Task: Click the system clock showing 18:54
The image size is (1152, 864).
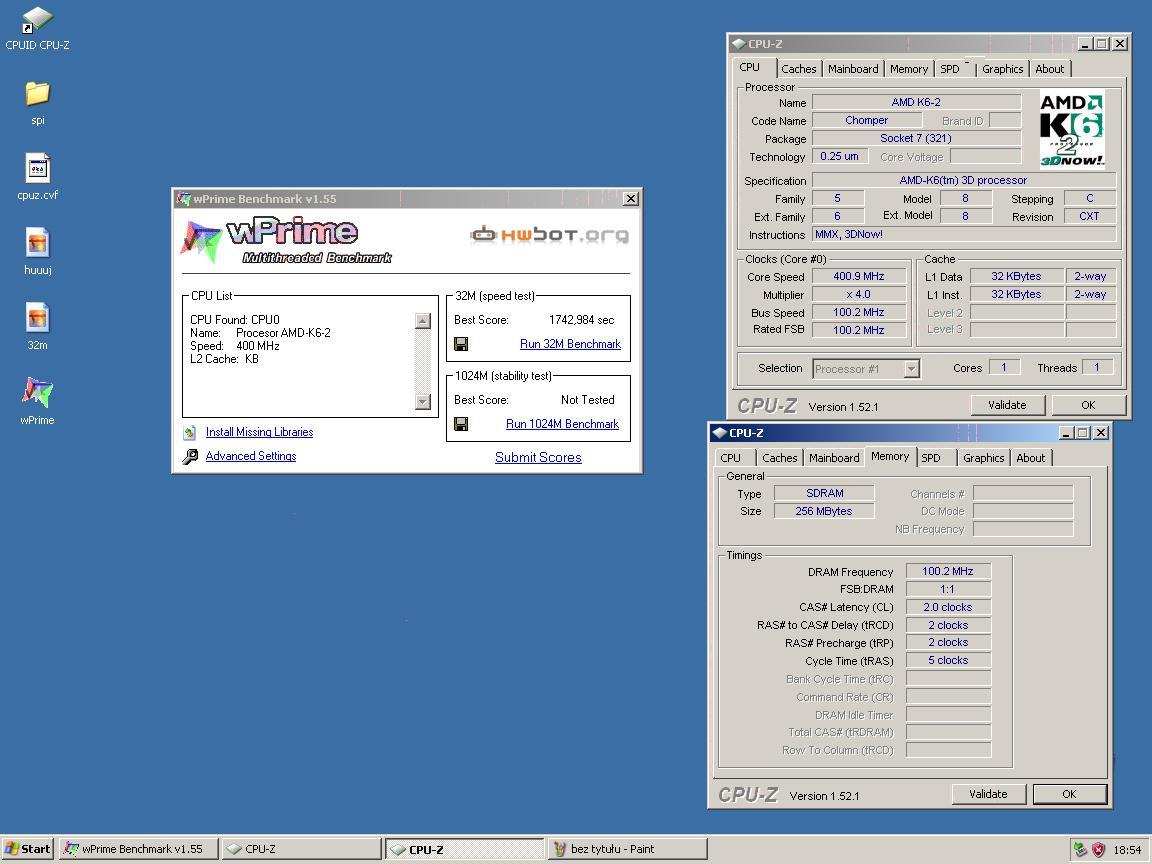Action: point(1127,849)
